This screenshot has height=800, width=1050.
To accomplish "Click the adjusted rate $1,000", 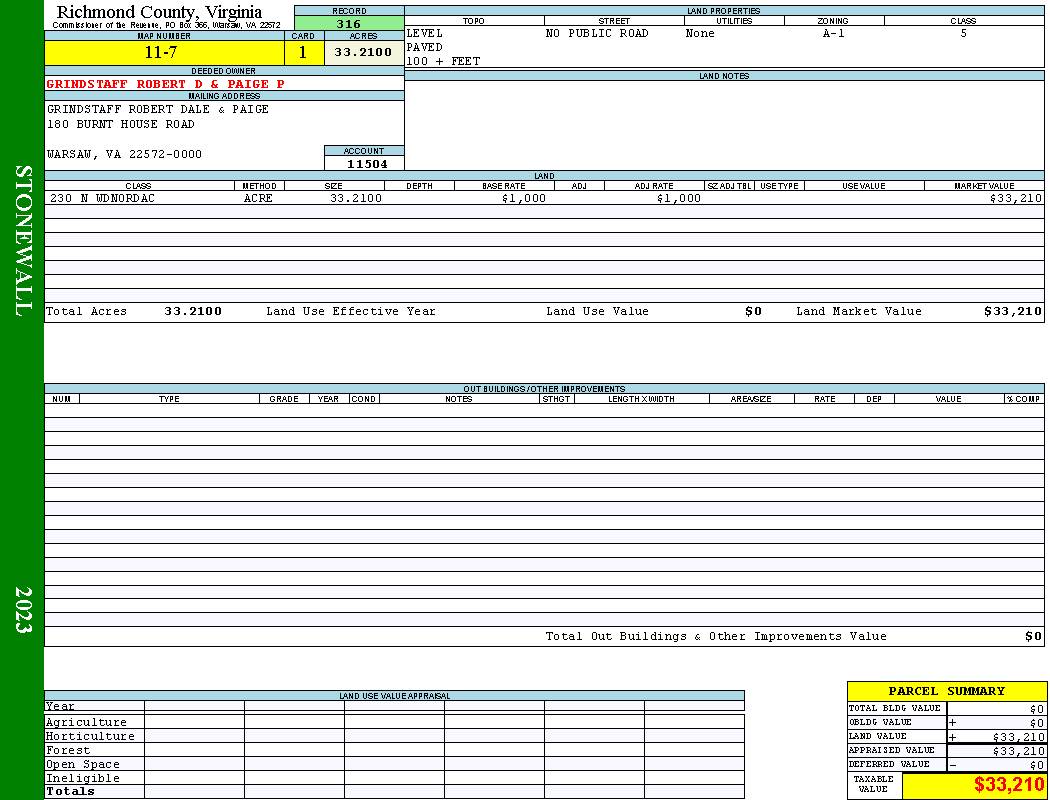I will pos(679,198).
